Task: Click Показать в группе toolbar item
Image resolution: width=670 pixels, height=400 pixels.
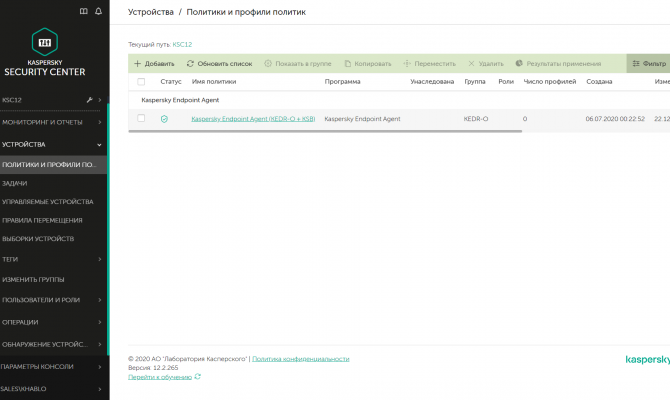Action: point(298,64)
